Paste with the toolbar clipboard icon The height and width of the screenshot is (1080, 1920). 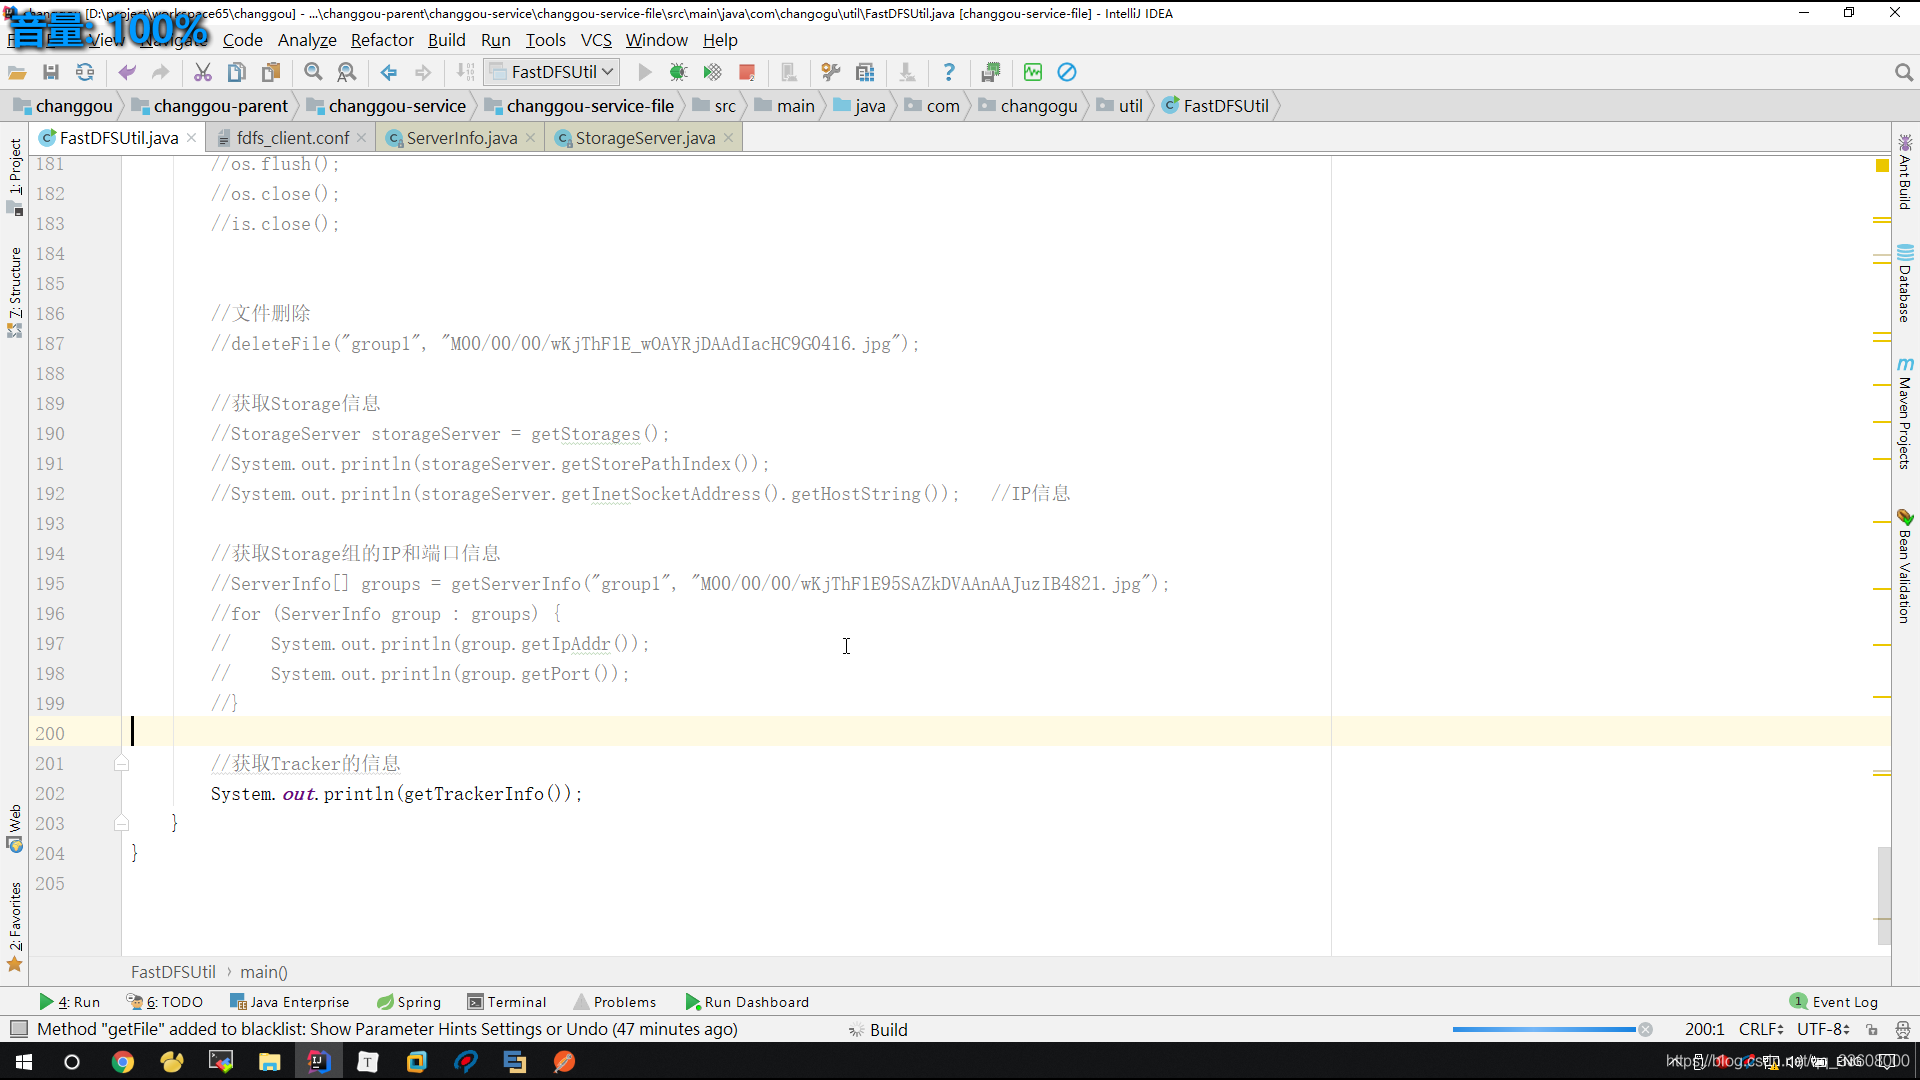tap(271, 72)
